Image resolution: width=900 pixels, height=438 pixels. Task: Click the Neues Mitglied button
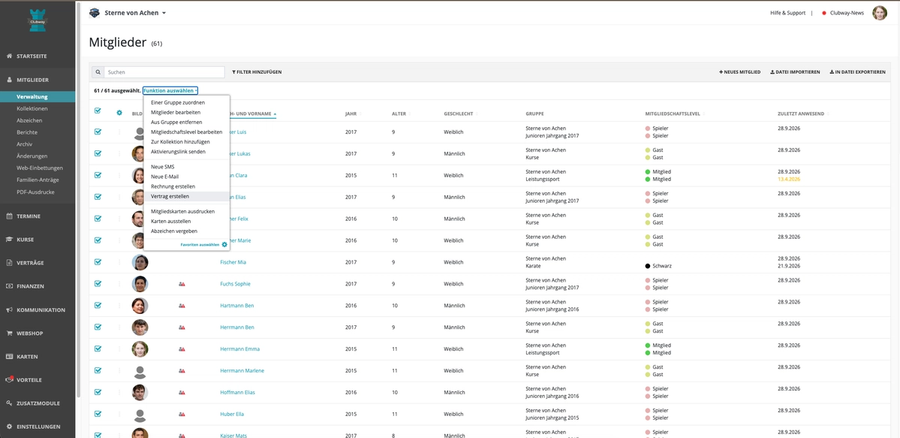[x=740, y=72]
